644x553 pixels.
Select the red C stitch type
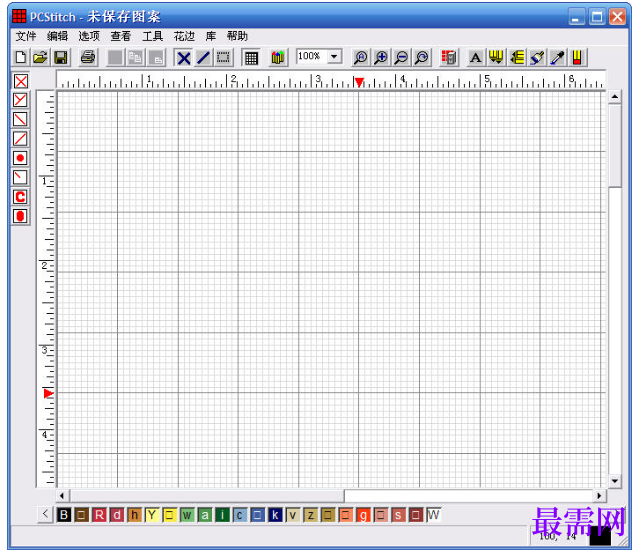(21, 197)
